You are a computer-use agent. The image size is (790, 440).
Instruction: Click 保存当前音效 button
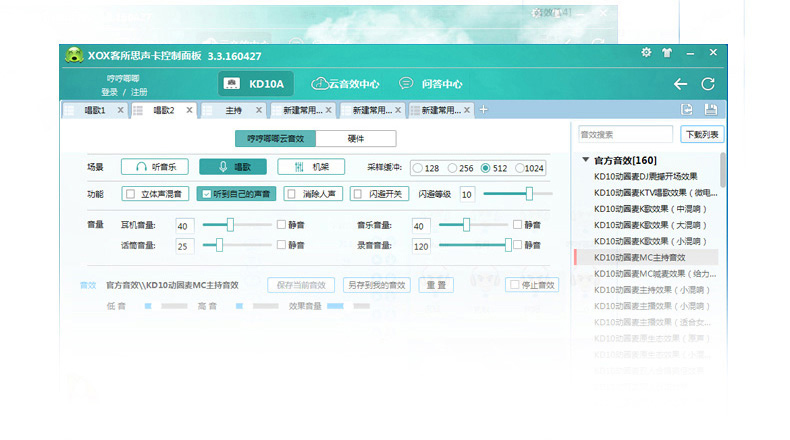click(301, 285)
